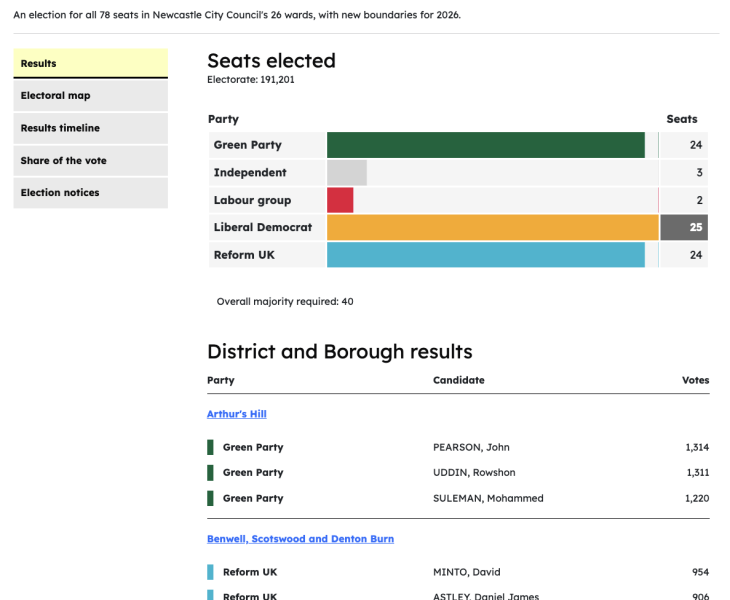Click the Candidate column header
The image size is (730, 600).
click(459, 380)
